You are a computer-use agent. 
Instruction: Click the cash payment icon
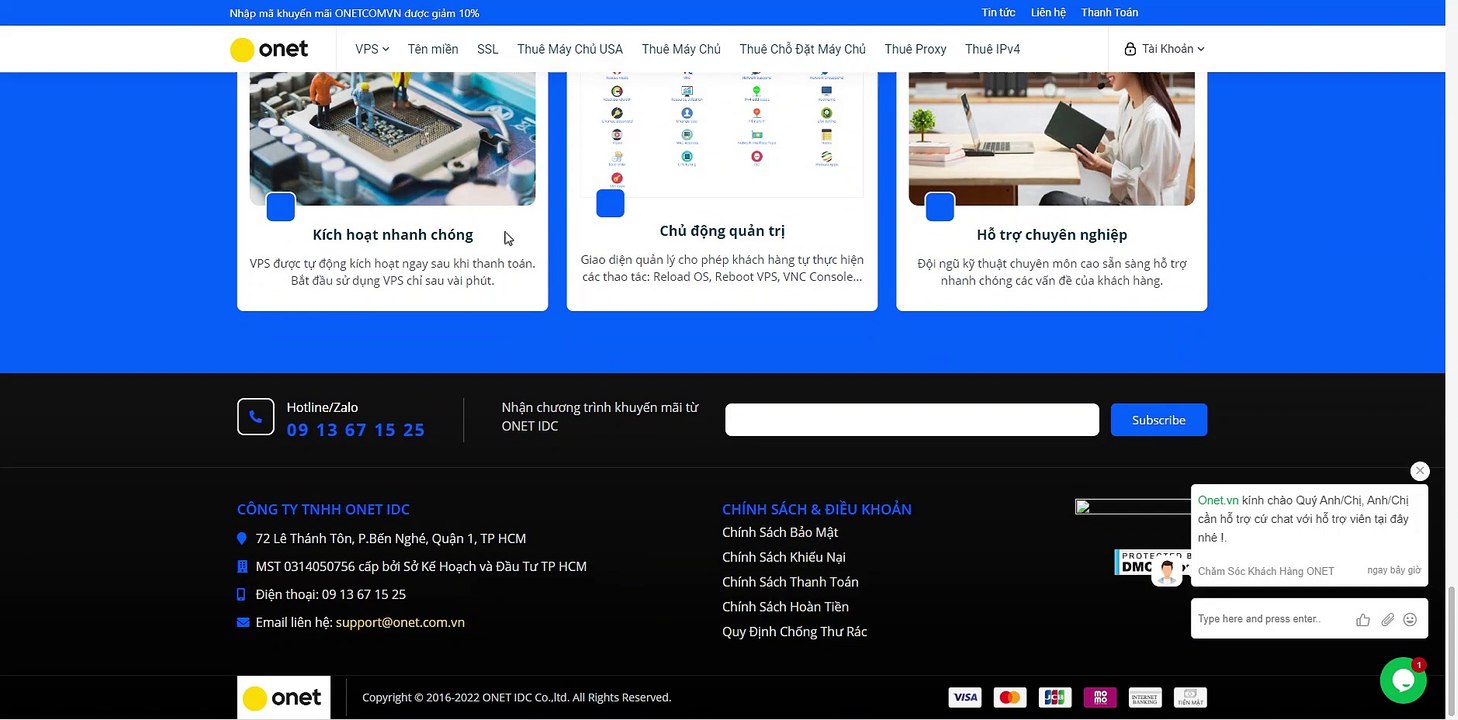[x=1190, y=697]
